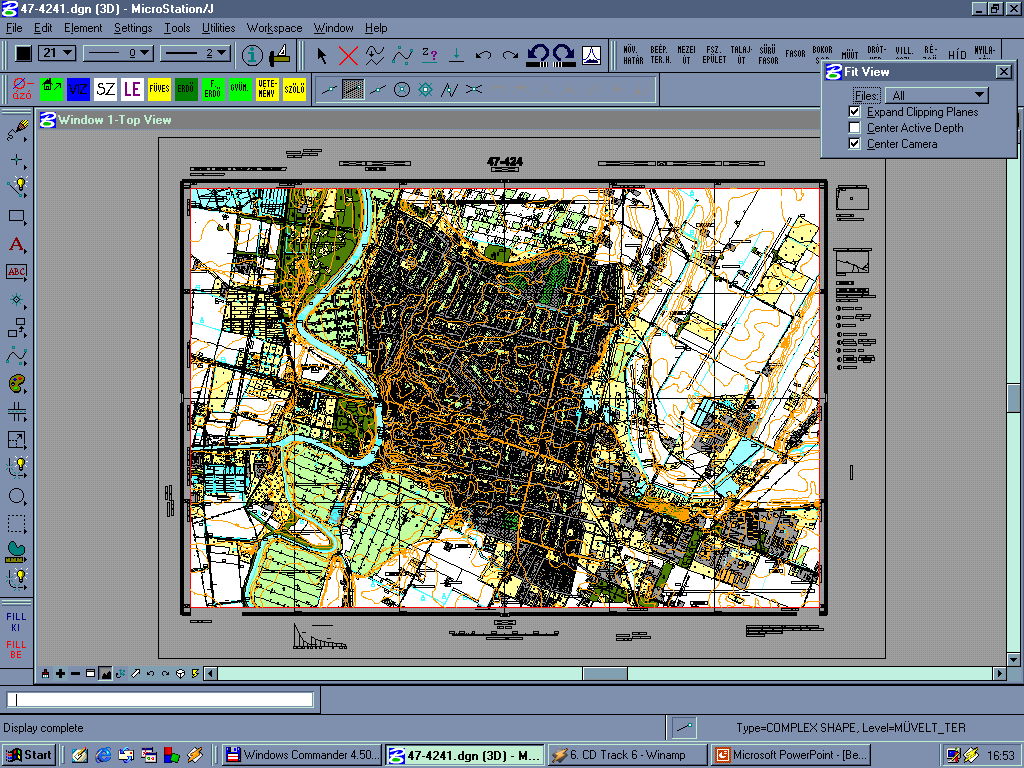Click the dark green ERDŐ icon

click(x=186, y=89)
